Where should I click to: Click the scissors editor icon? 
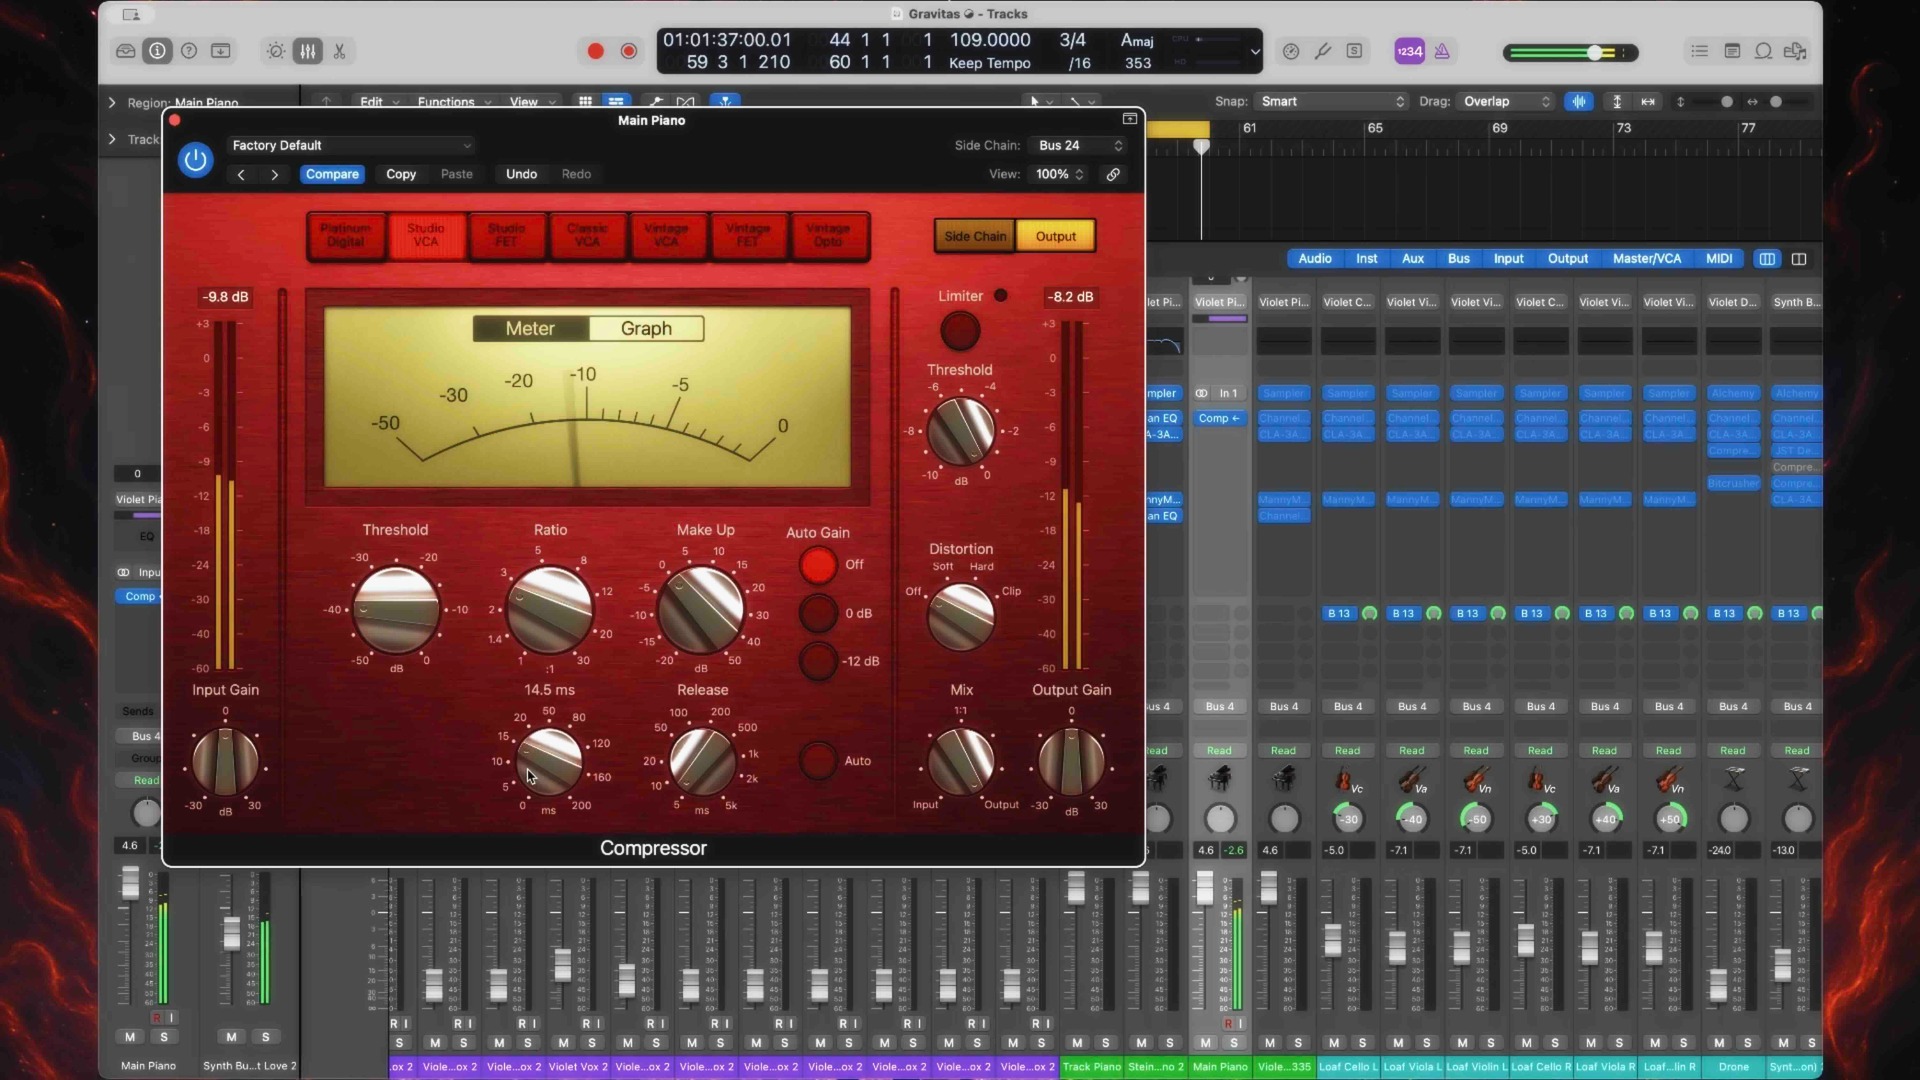coord(340,51)
